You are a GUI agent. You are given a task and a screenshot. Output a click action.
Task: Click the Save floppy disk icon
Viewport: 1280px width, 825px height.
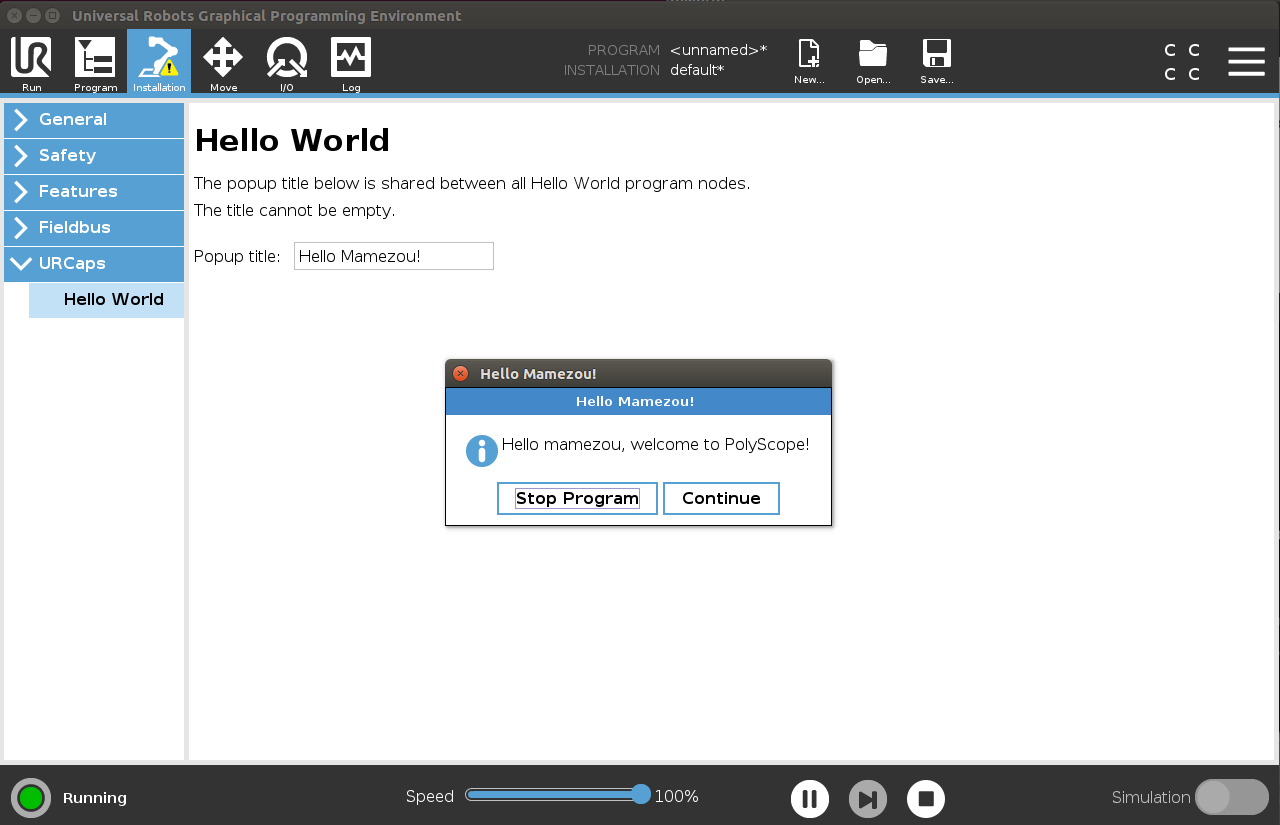[937, 56]
